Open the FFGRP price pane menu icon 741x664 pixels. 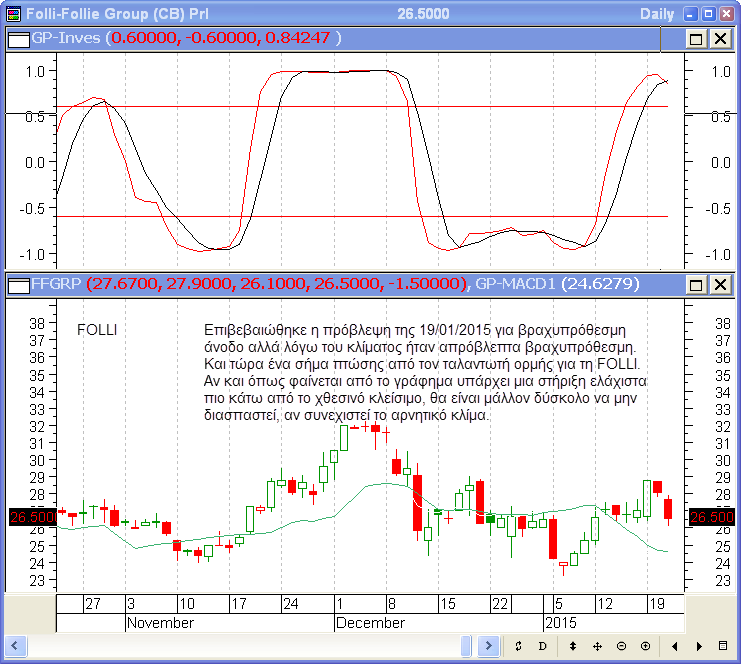pos(19,285)
